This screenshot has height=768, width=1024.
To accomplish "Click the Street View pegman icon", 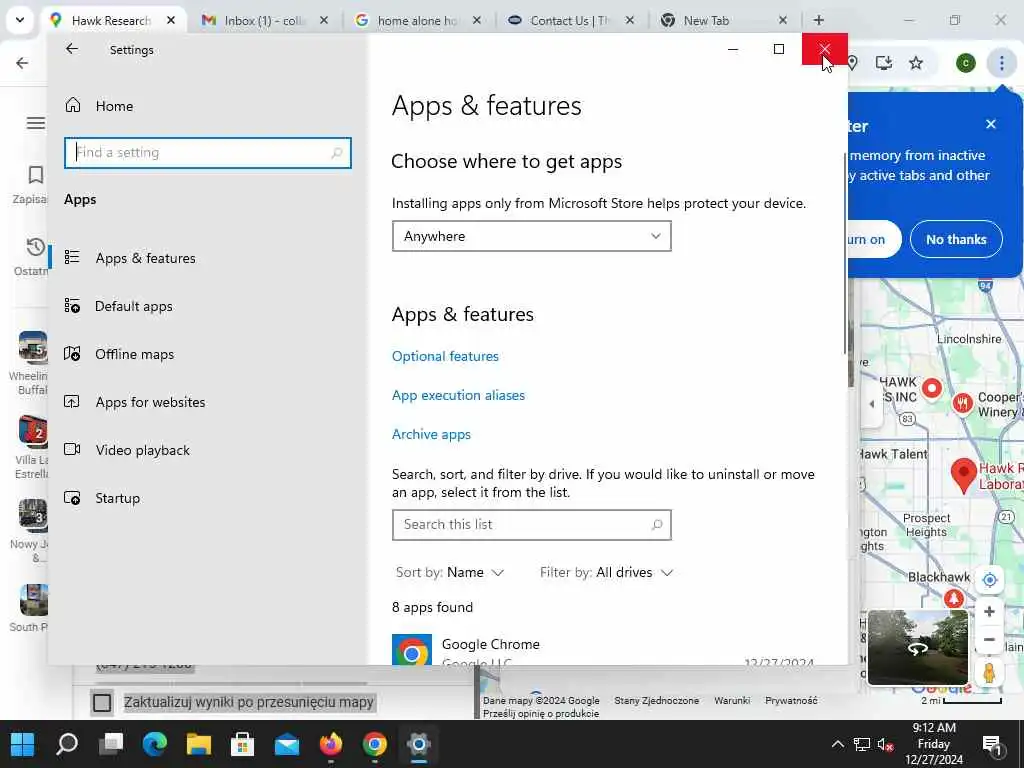I will click(989, 672).
